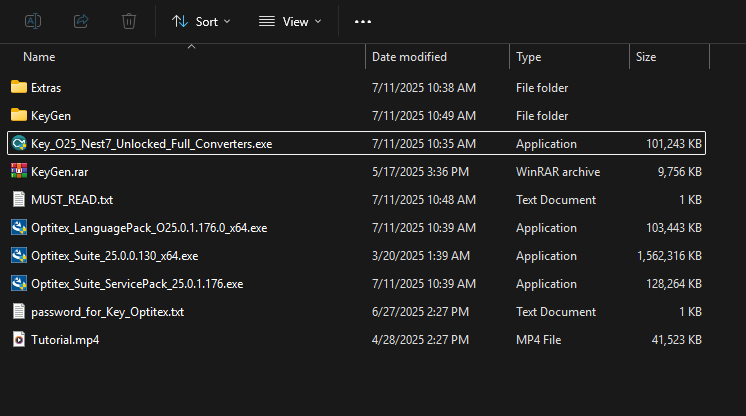746x416 pixels.
Task: Click the KeyGen.rar WinRAR archive icon
Action: click(19, 172)
